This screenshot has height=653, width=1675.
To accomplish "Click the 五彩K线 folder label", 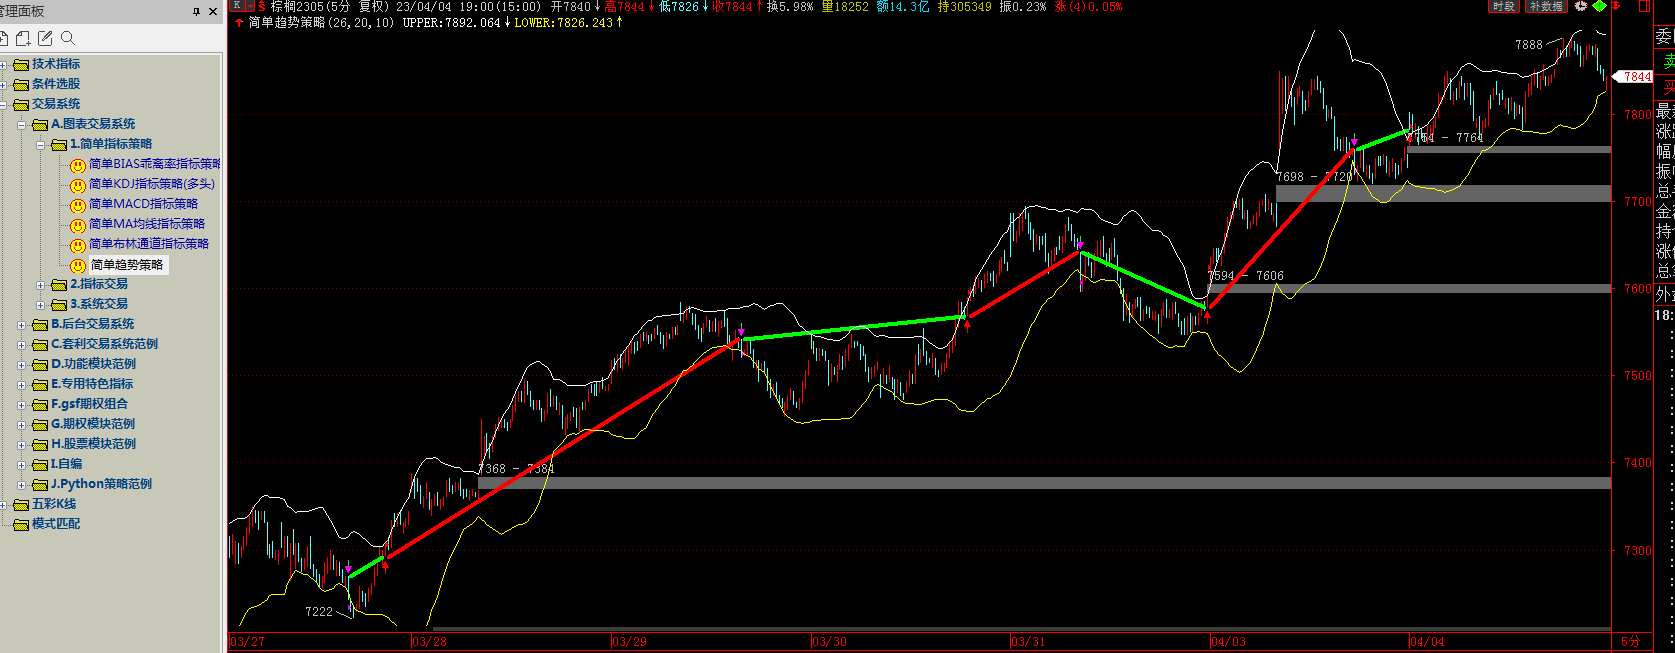I will point(54,504).
